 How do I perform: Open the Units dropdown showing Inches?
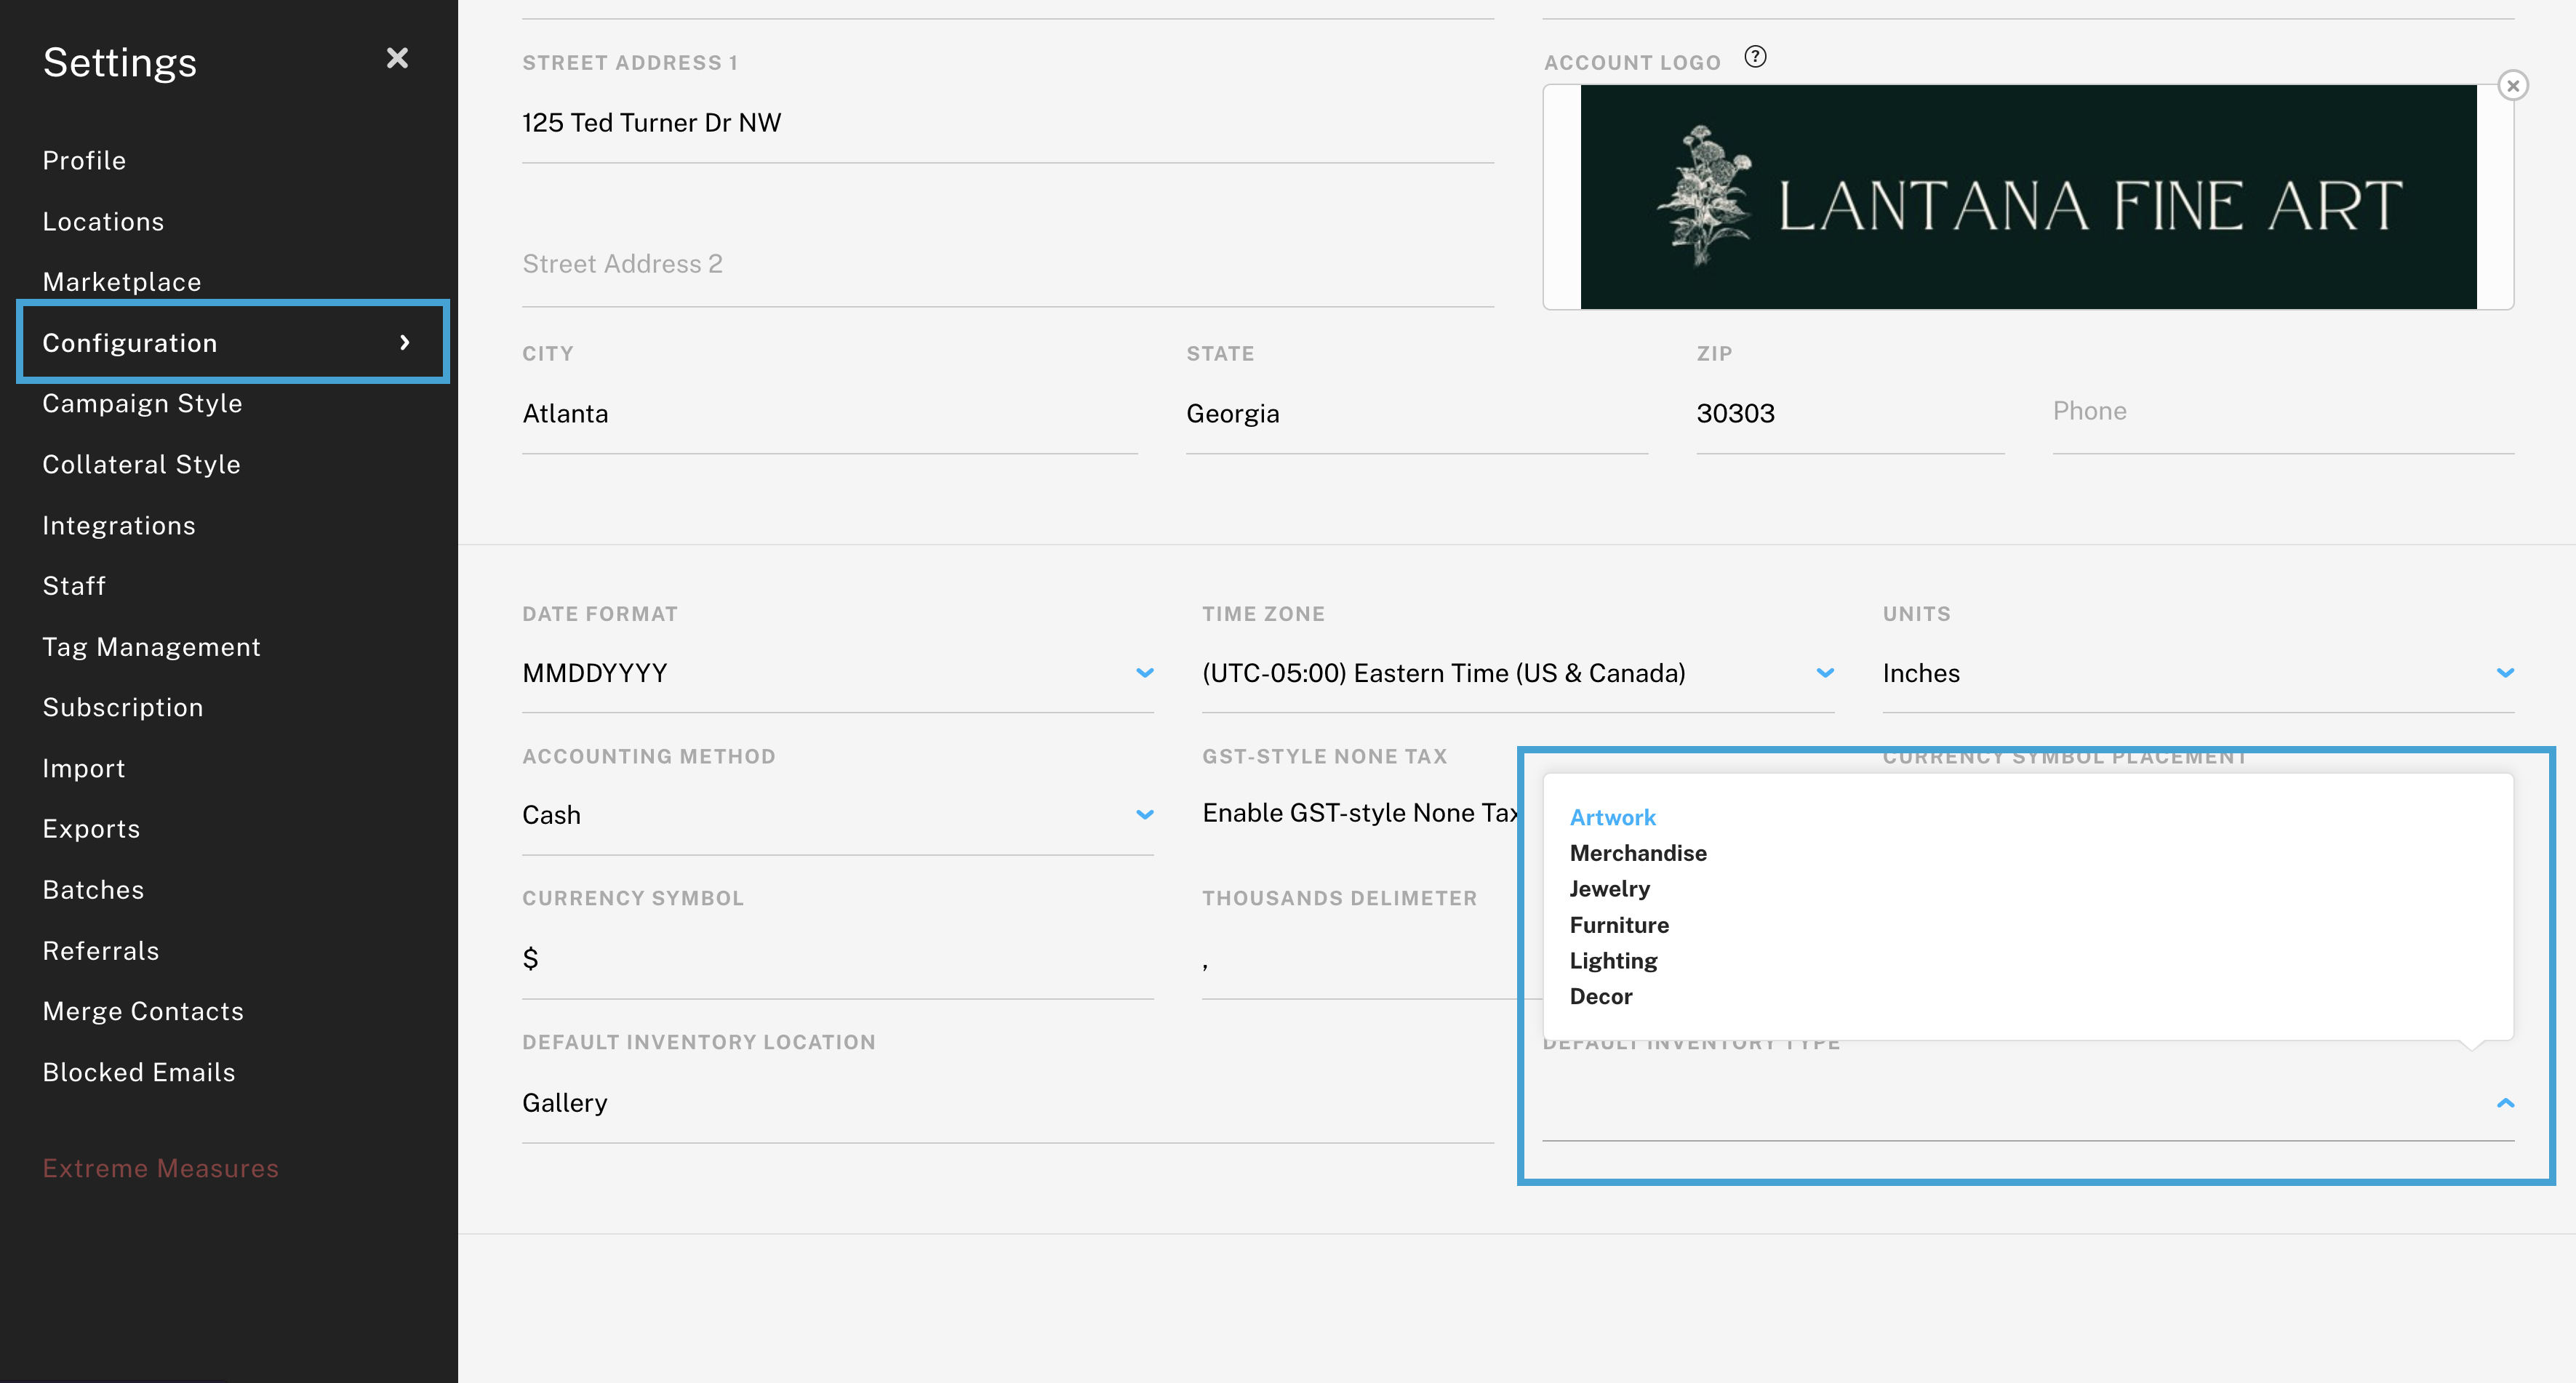[2504, 673]
